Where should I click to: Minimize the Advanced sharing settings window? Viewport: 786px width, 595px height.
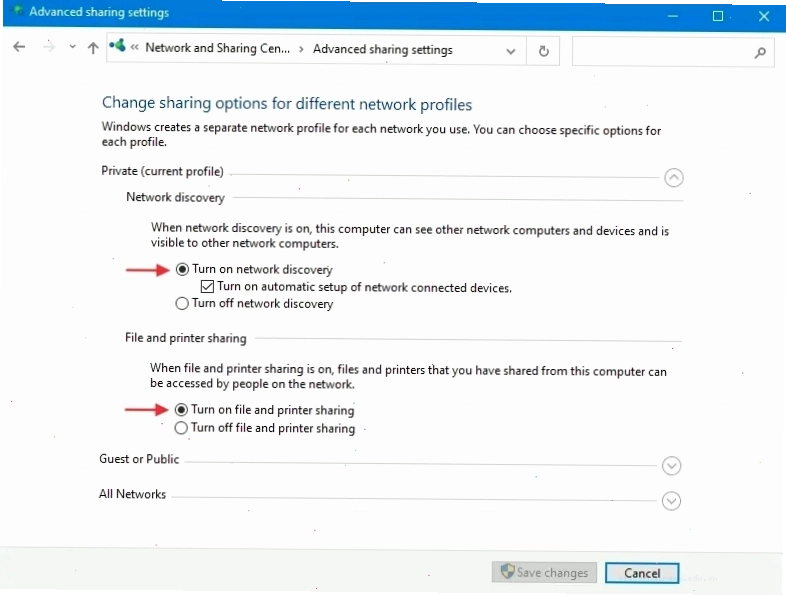pos(673,16)
